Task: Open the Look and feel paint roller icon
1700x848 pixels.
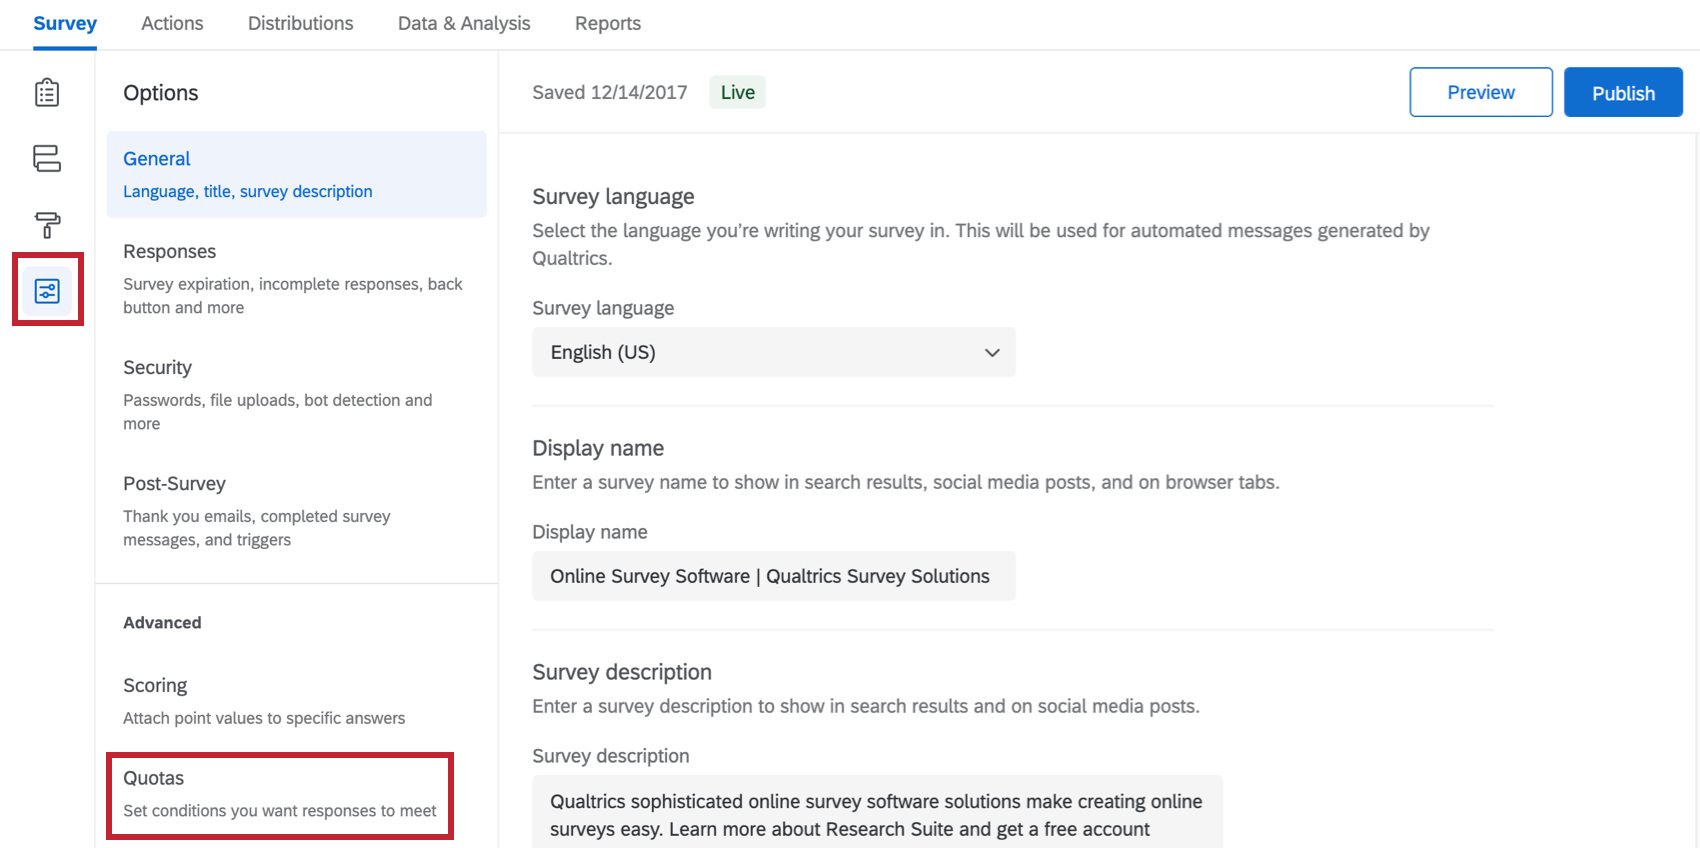Action: pos(47,225)
